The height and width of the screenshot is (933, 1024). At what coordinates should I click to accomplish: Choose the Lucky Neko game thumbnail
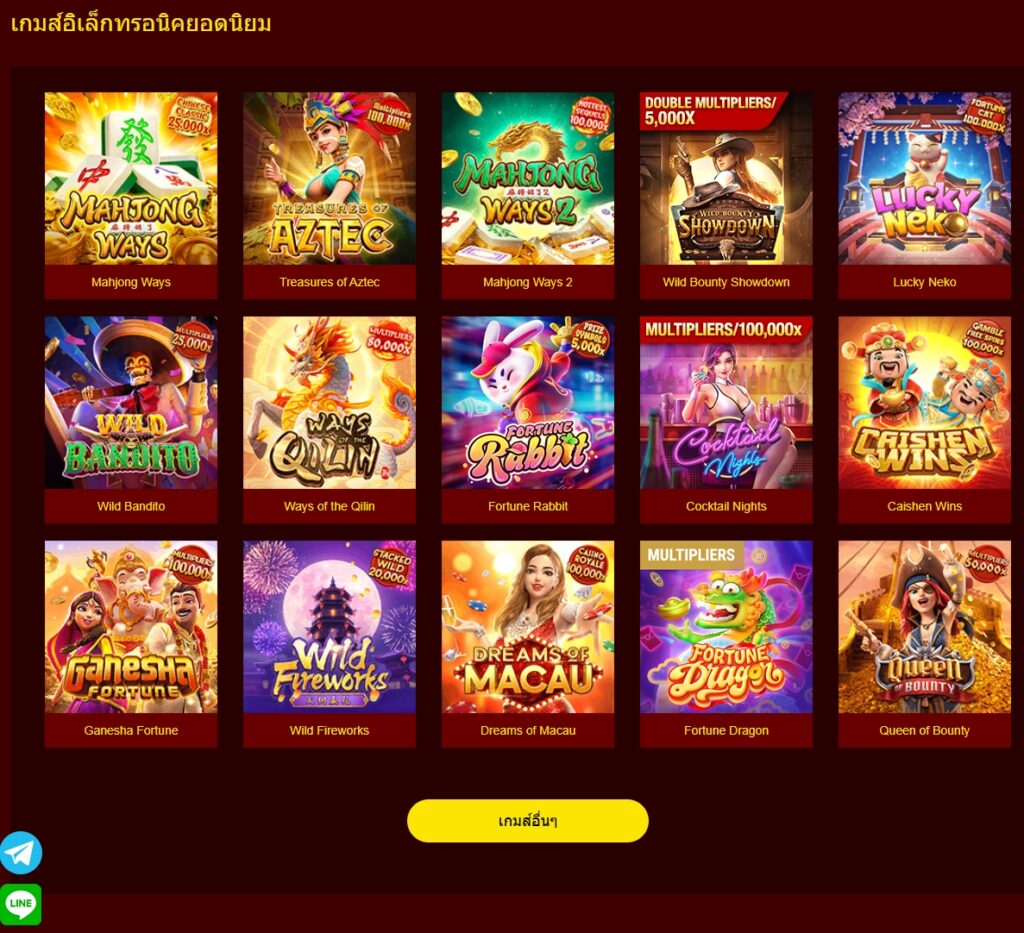coord(925,178)
